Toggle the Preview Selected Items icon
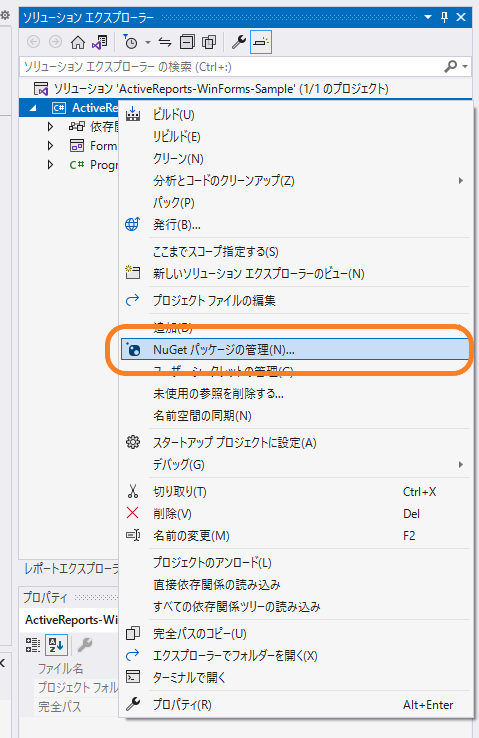 [260, 42]
